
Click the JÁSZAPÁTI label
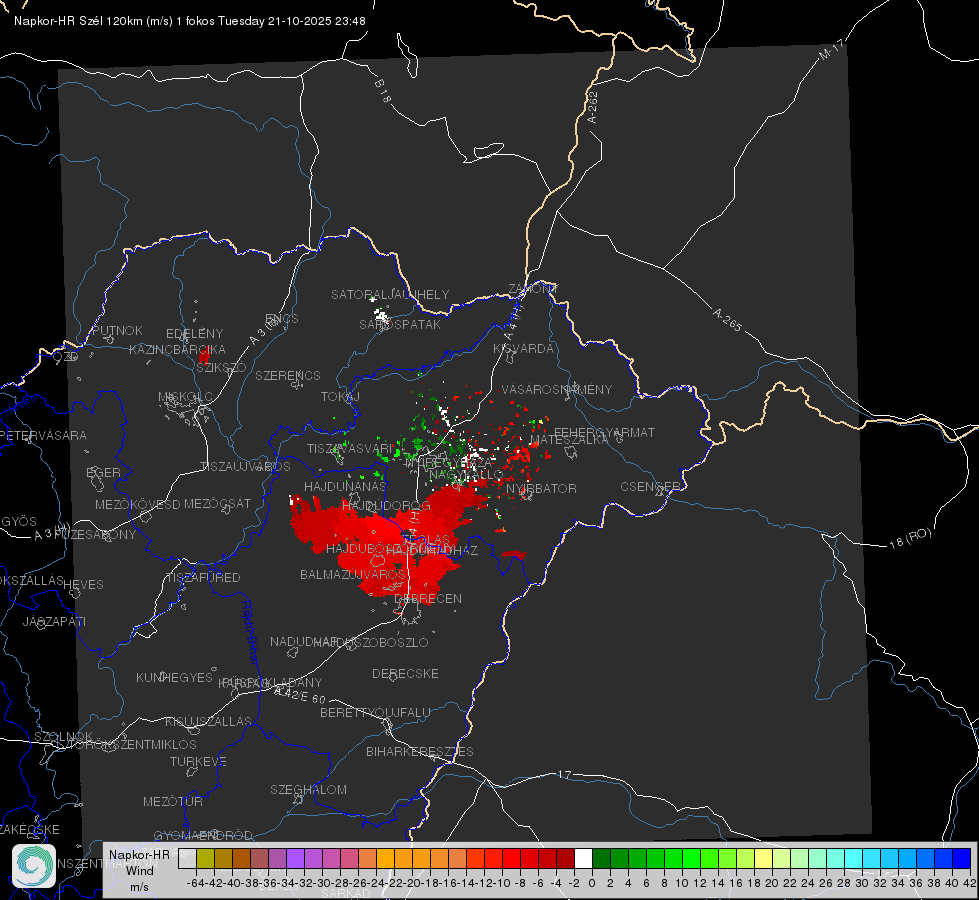54,621
